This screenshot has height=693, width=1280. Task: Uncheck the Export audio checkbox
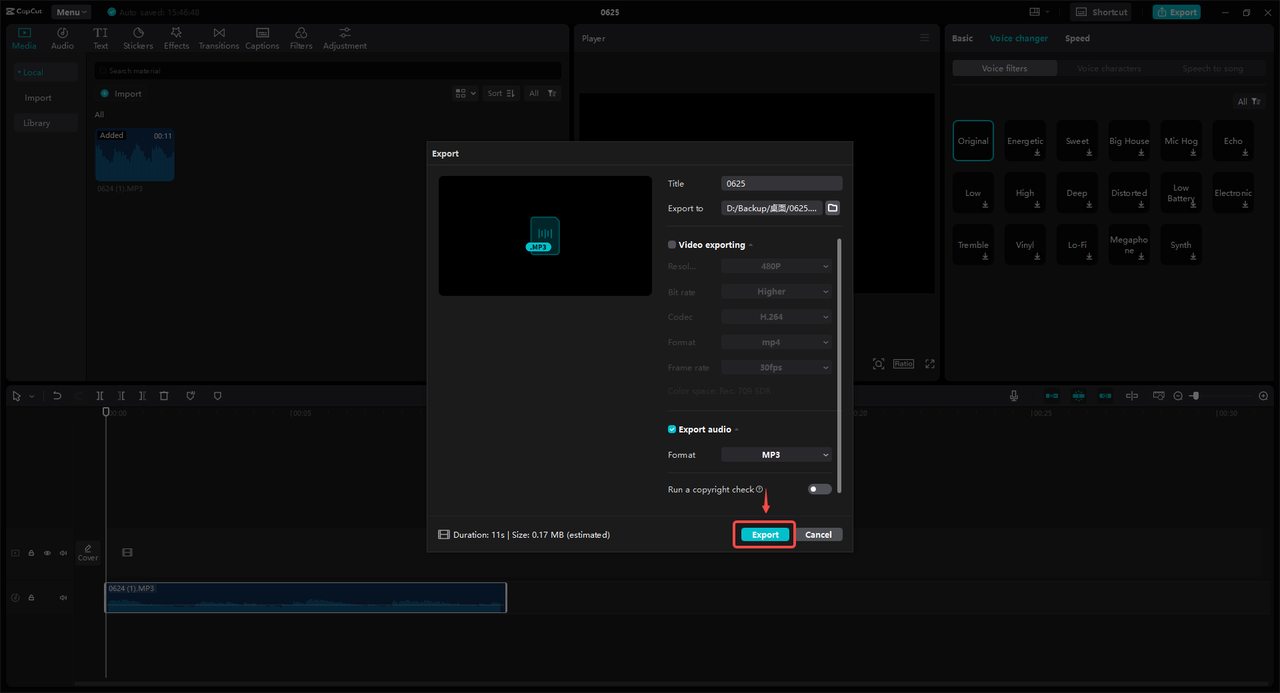[672, 429]
